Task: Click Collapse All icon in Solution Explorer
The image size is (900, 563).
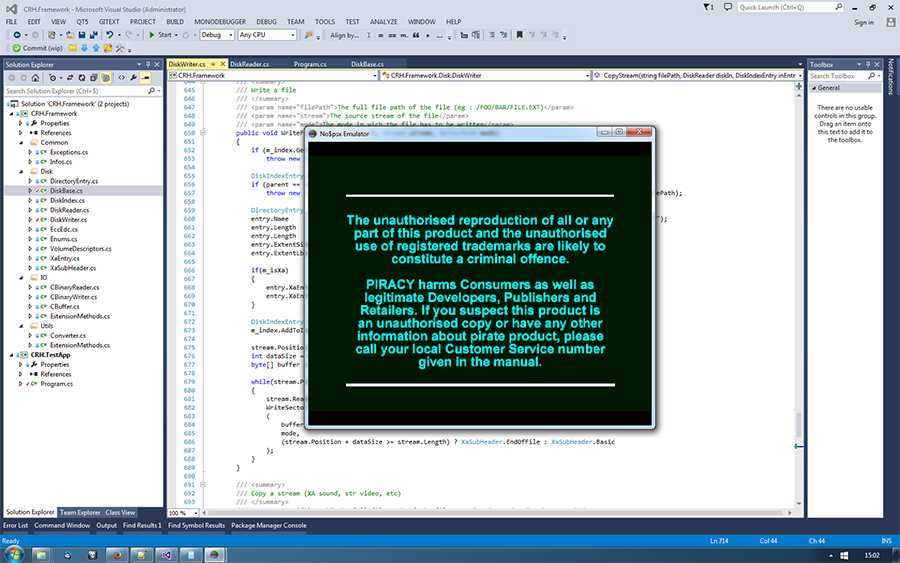Action: point(94,77)
